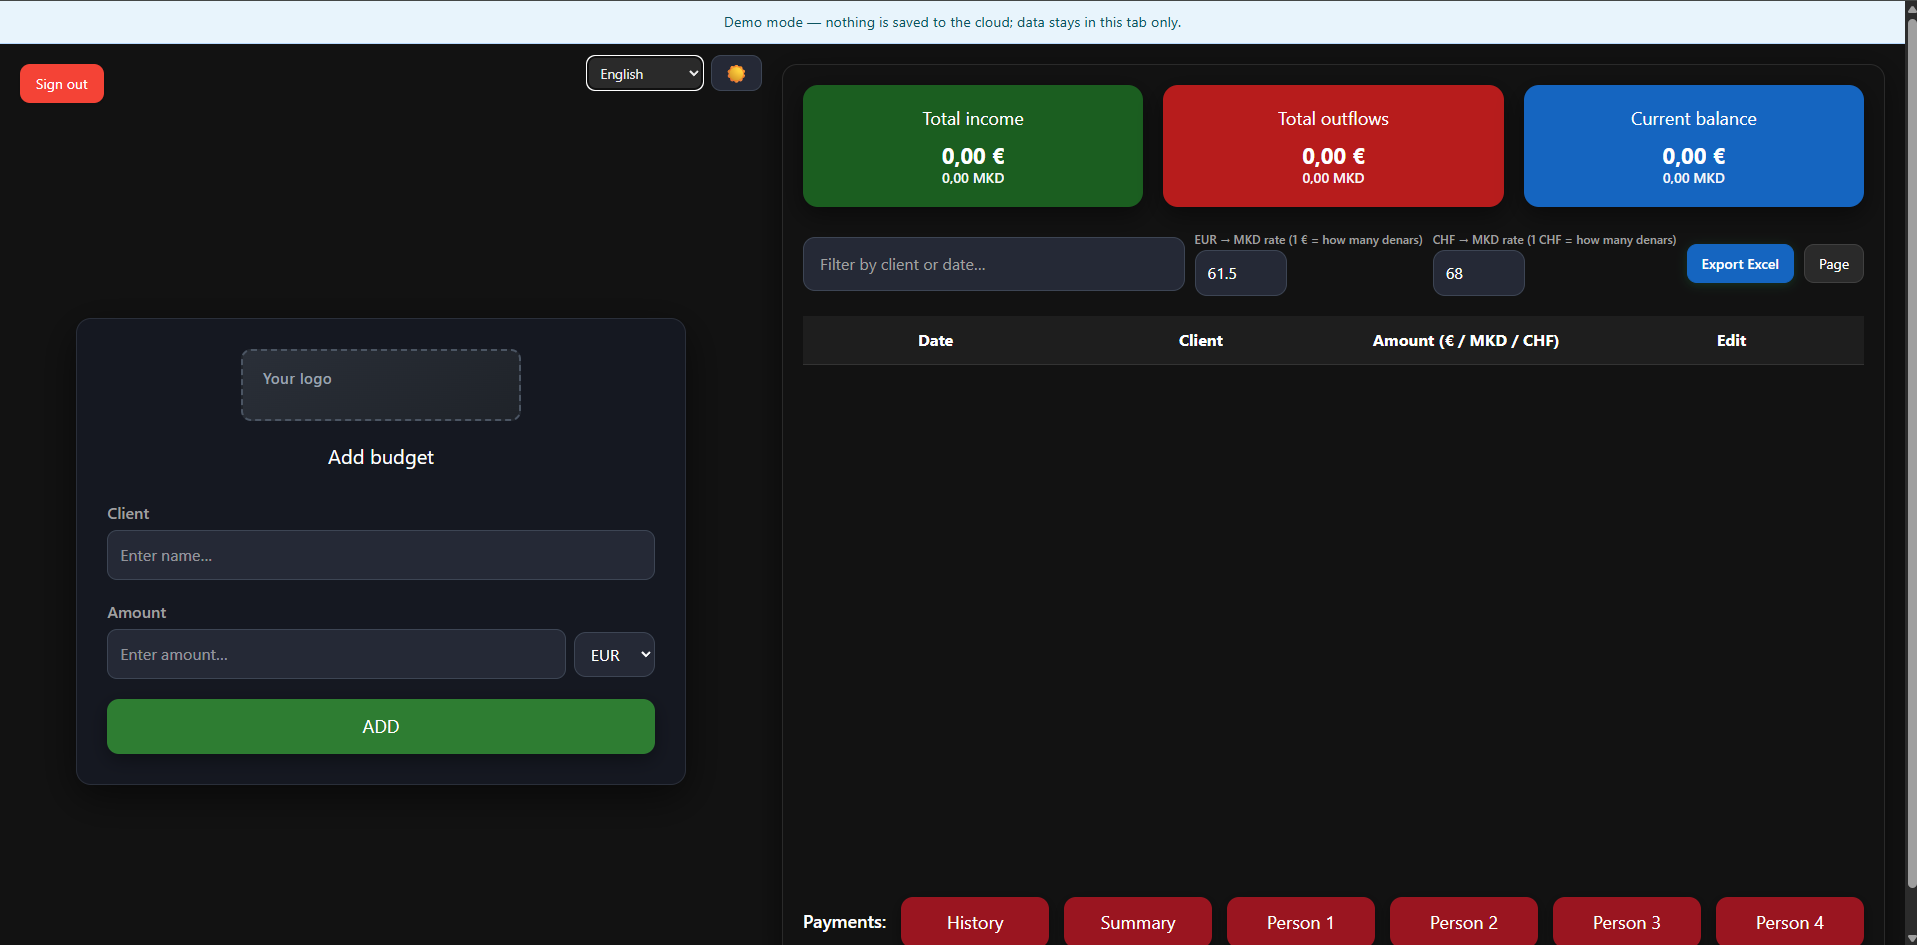Viewport: 1917px width, 945px height.
Task: Open the EUR currency dropdown
Action: pyautogui.click(x=614, y=655)
